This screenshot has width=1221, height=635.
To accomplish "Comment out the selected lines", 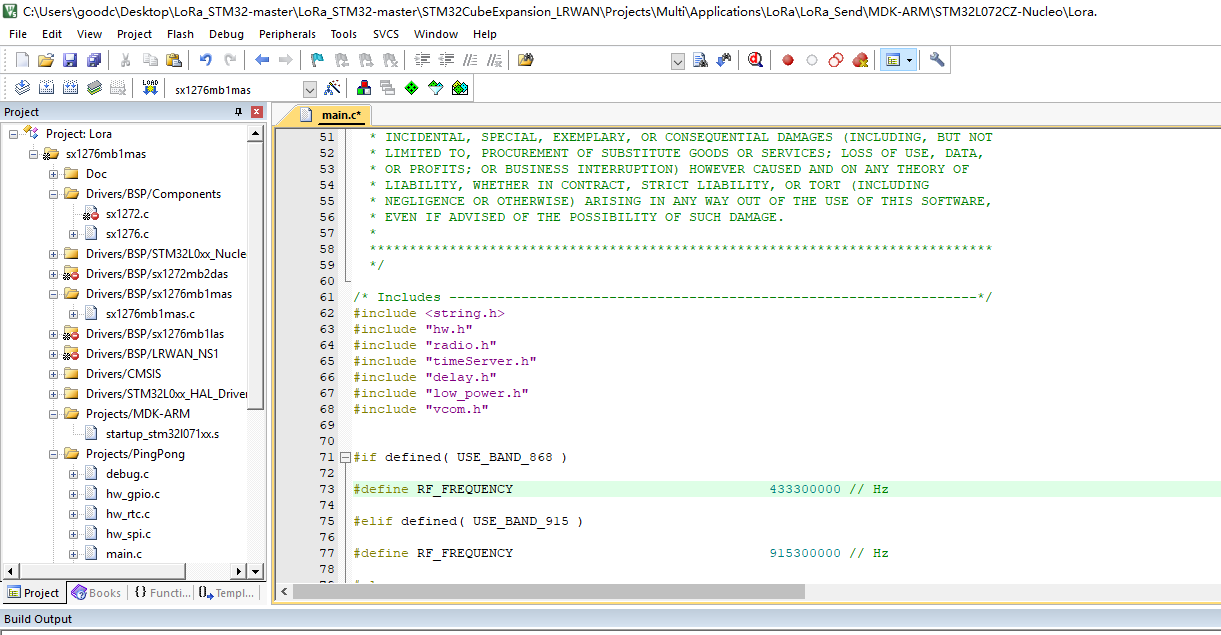I will tap(470, 60).
